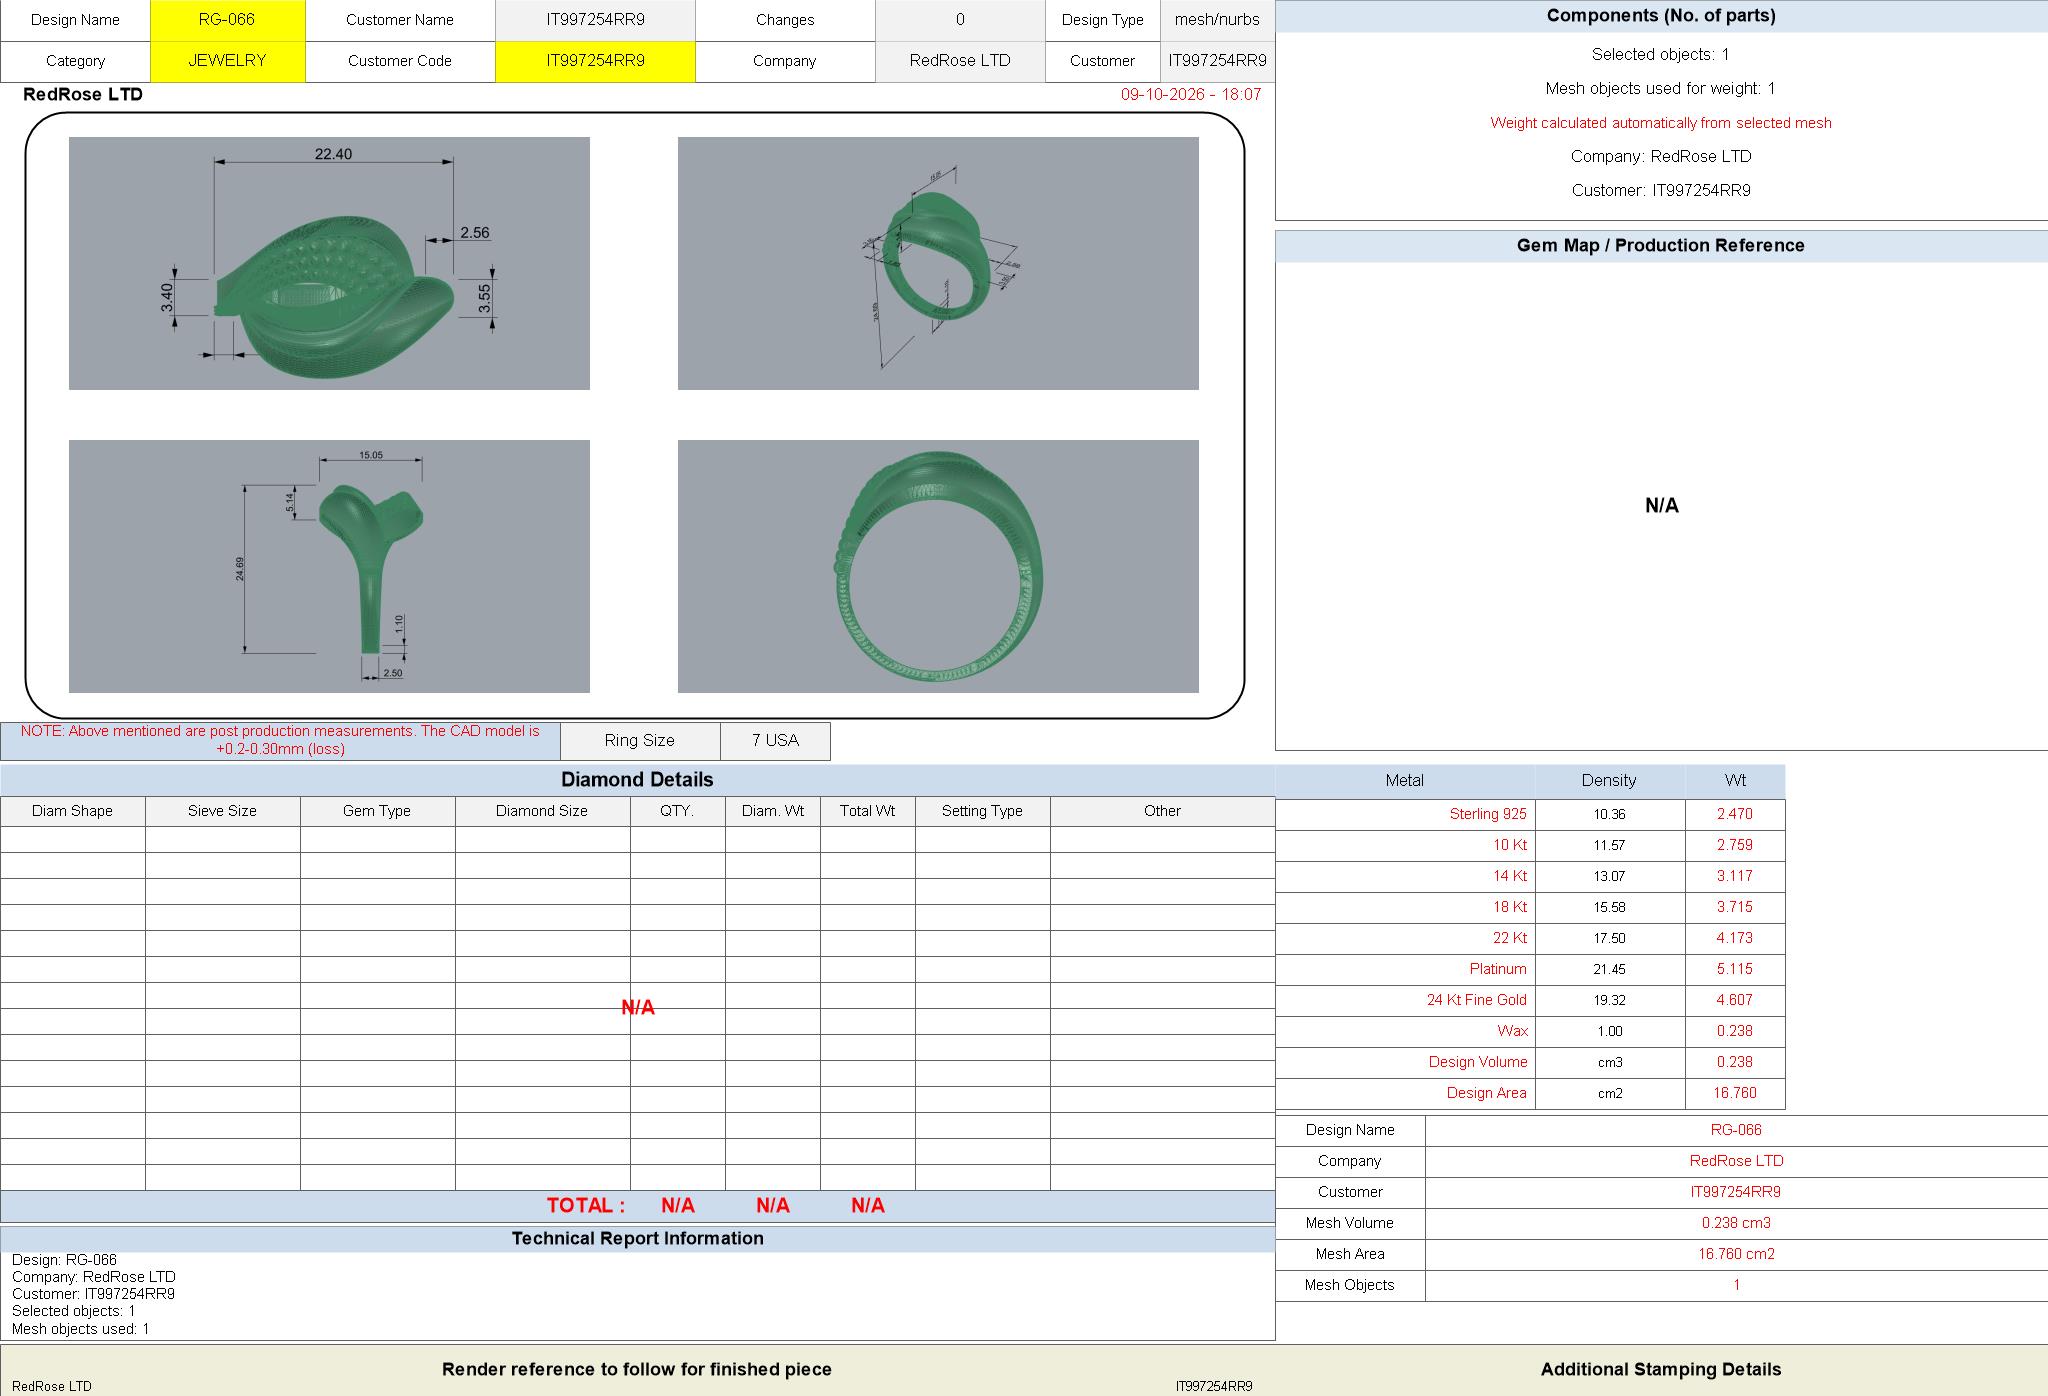Click the Technical Report Information header
This screenshot has height=1396, width=2048.
[638, 1239]
